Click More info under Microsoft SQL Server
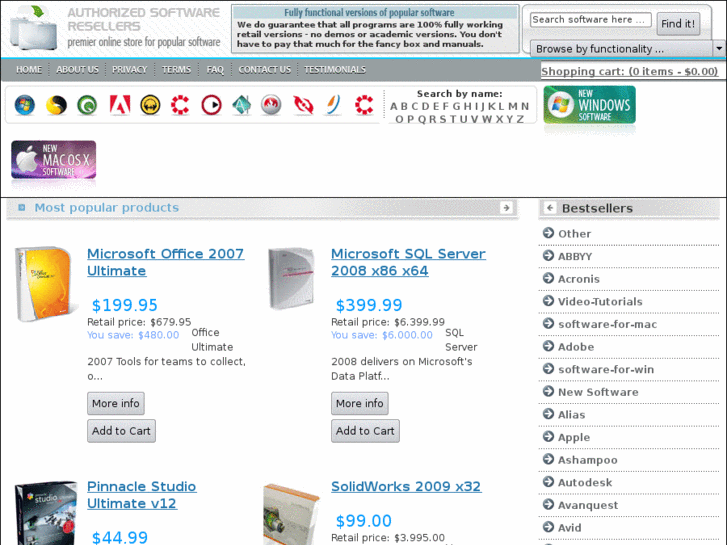Viewport: 727px width, 545px height. coord(360,404)
